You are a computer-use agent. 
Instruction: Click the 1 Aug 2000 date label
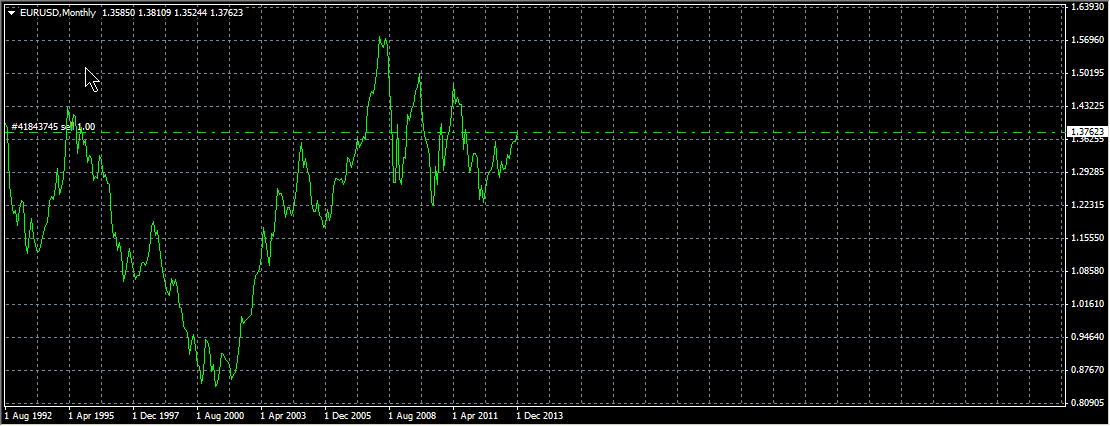[x=221, y=414]
